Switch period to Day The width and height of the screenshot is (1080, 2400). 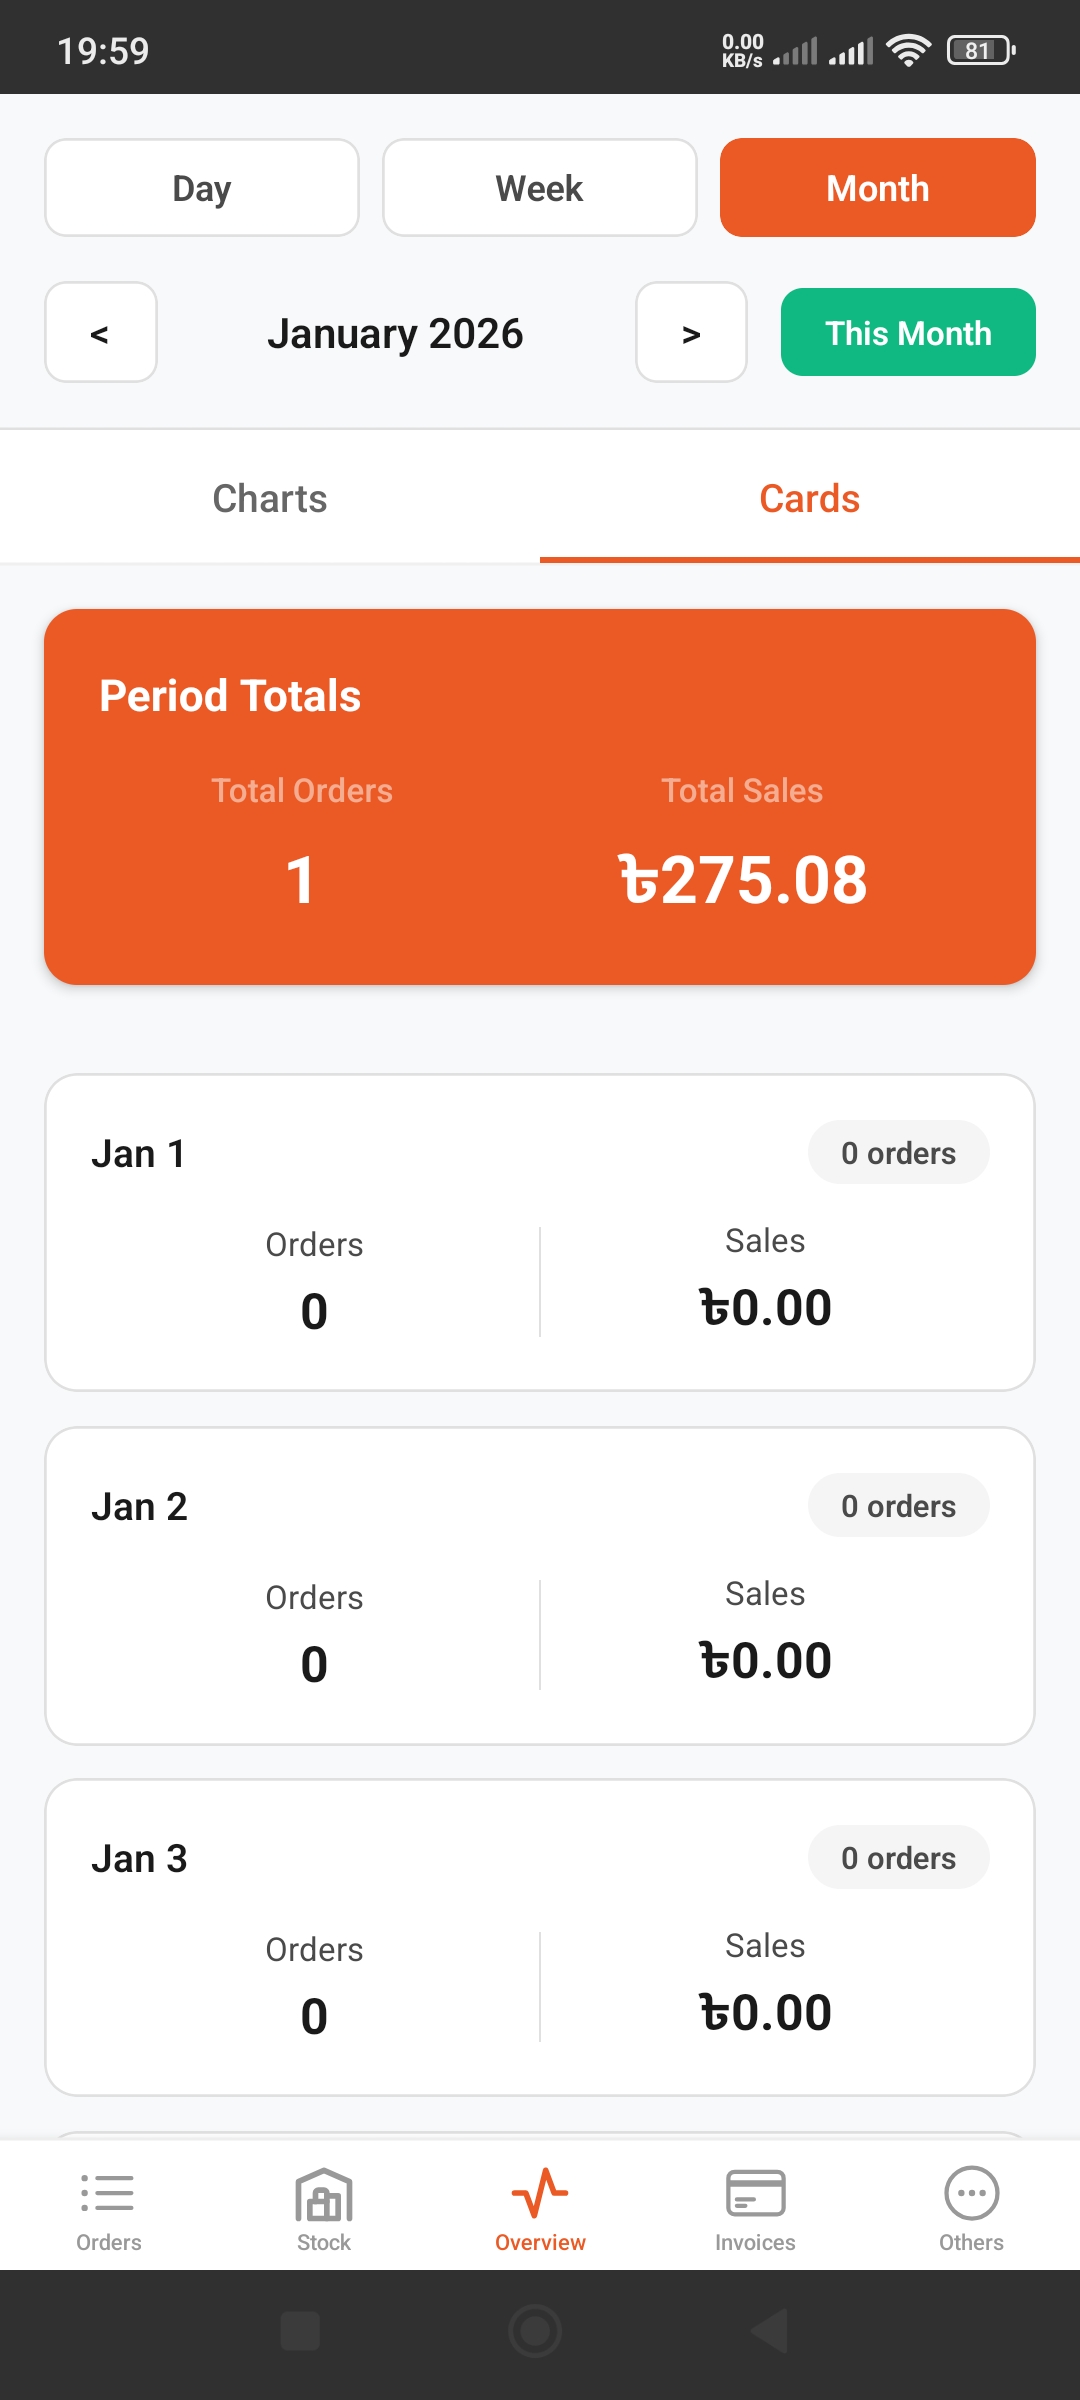tap(202, 188)
